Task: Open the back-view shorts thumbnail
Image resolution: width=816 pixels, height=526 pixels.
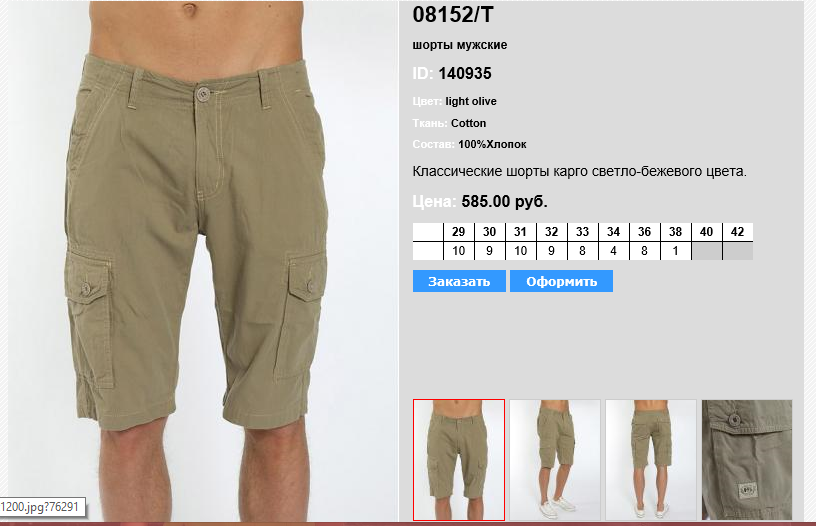Action: (651, 459)
